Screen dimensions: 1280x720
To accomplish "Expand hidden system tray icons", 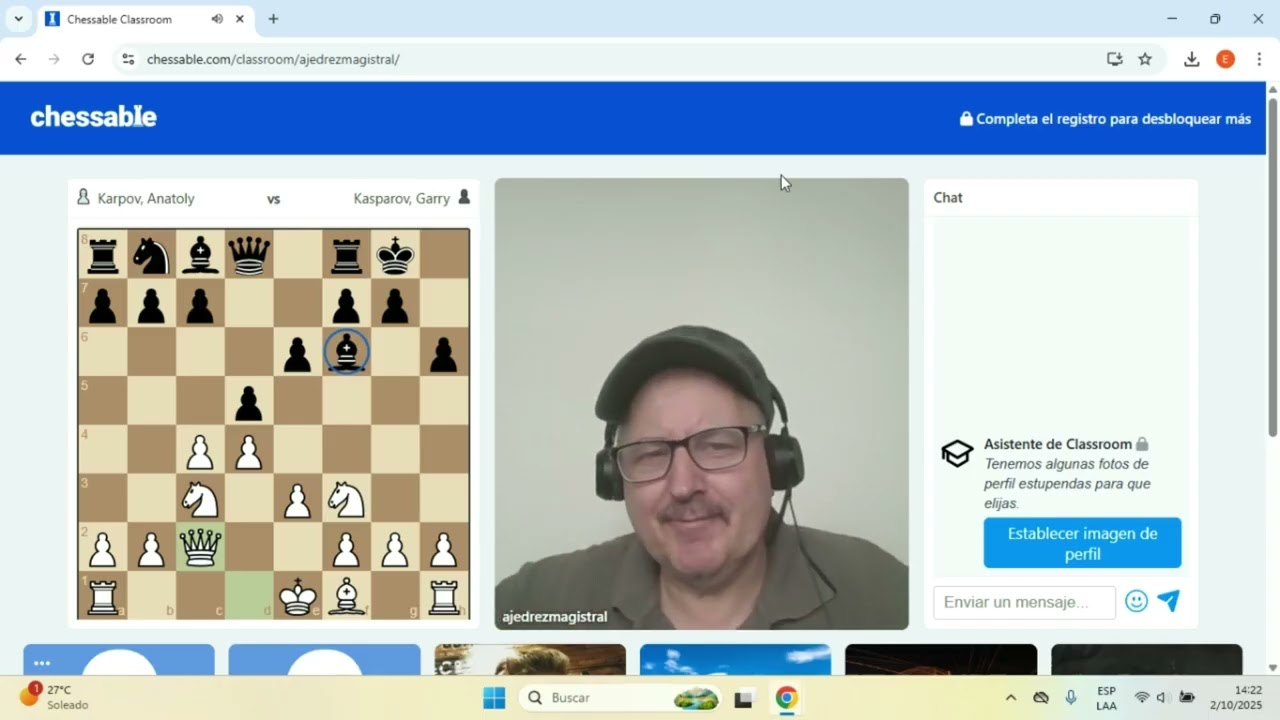I will pos(1011,697).
